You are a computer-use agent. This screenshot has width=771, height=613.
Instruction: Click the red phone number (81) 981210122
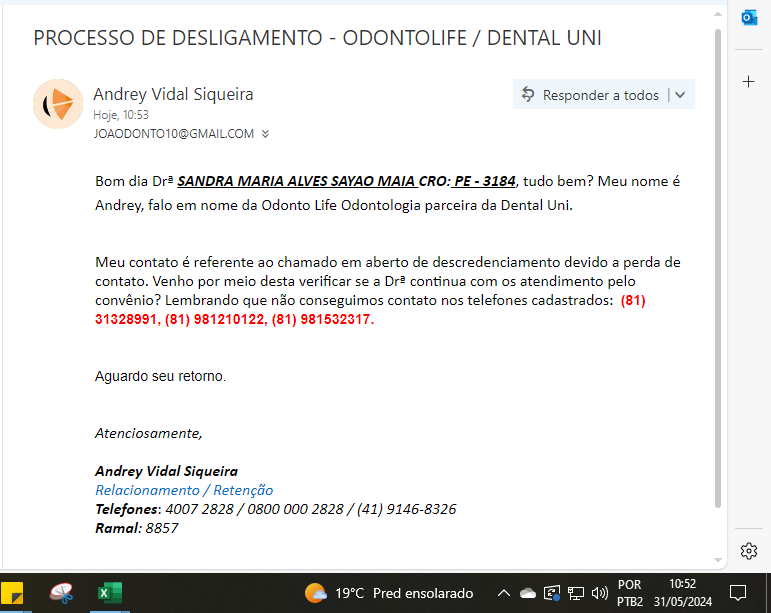coord(214,320)
